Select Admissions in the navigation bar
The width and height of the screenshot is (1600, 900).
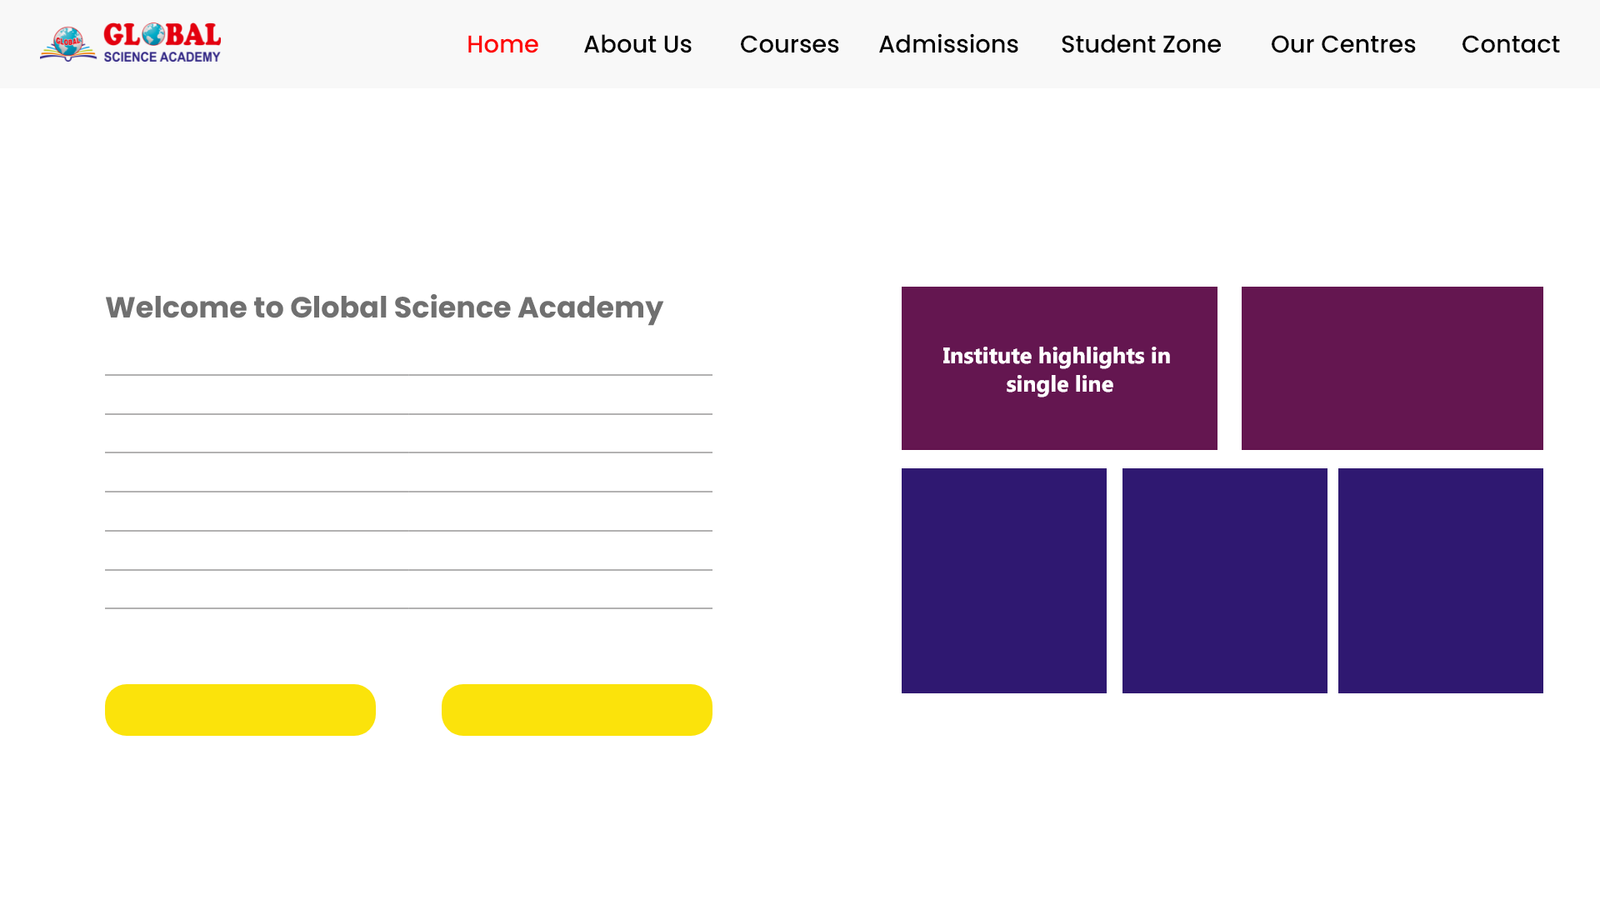pyautogui.click(x=948, y=44)
